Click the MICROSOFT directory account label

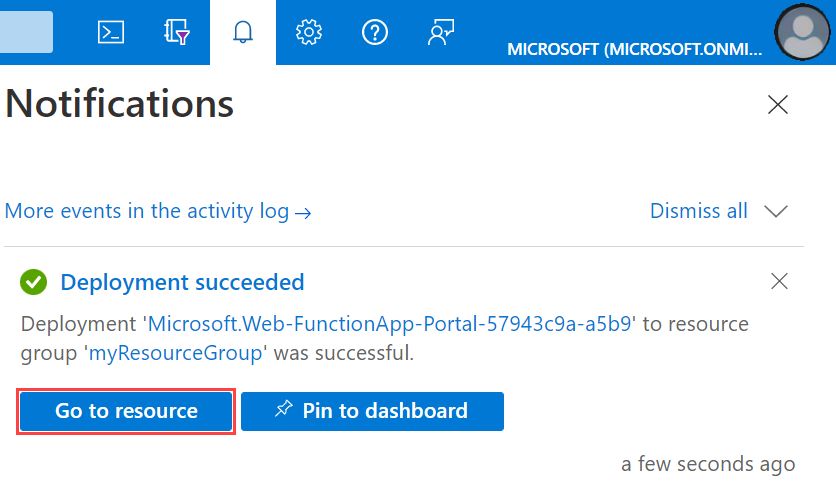coord(634,49)
